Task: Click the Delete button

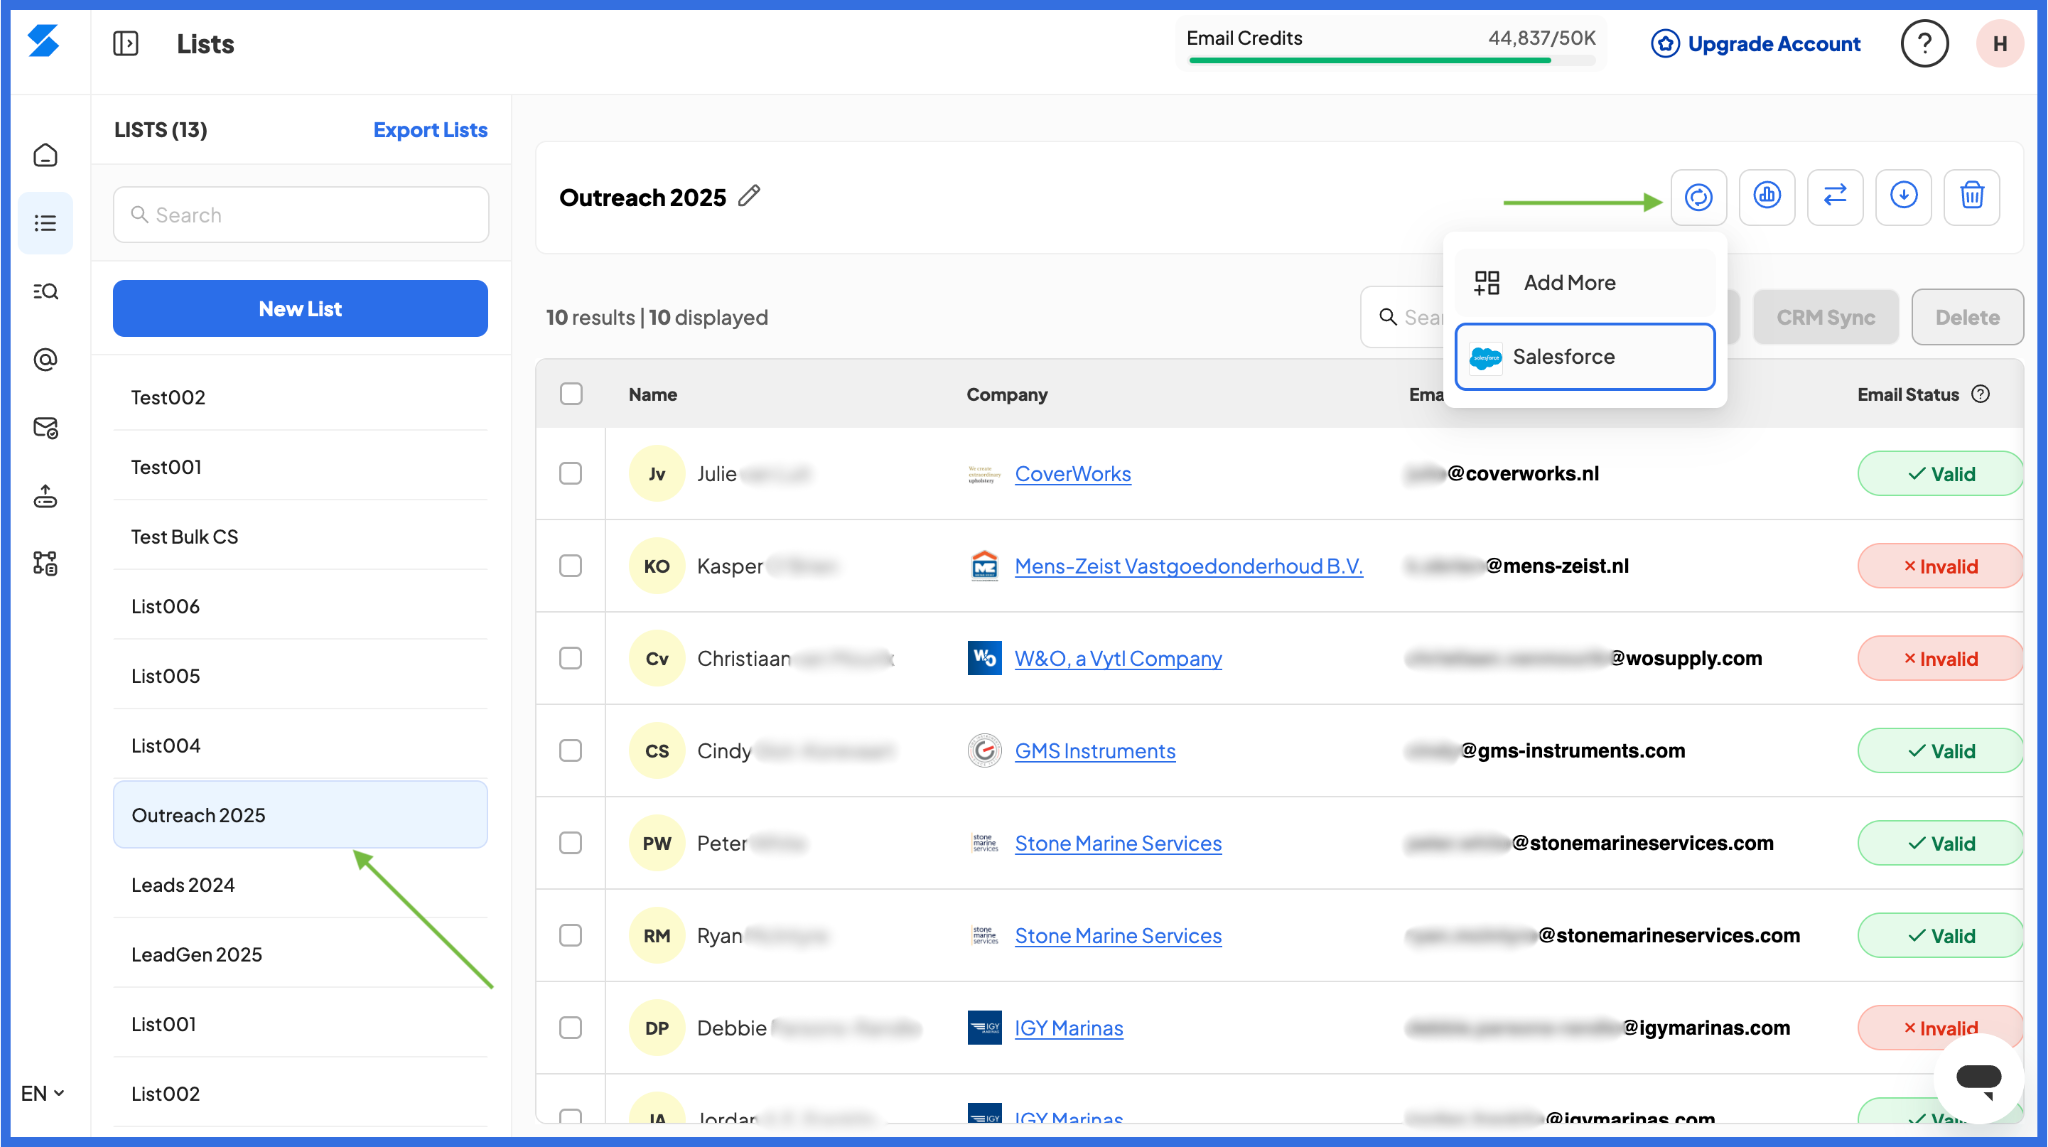Action: tap(1967, 318)
